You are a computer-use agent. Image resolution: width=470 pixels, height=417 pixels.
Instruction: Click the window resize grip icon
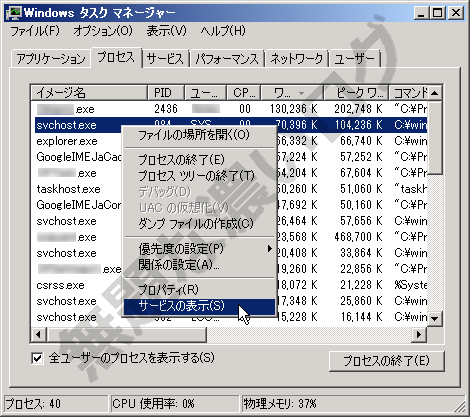(460, 406)
